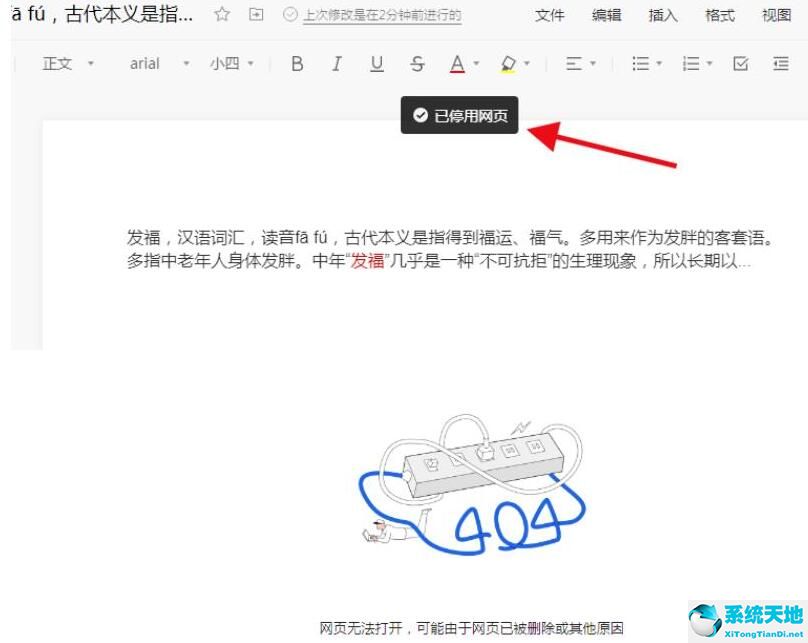This screenshot has width=808, height=643.
Task: Increase paragraph indentation
Action: point(781,63)
